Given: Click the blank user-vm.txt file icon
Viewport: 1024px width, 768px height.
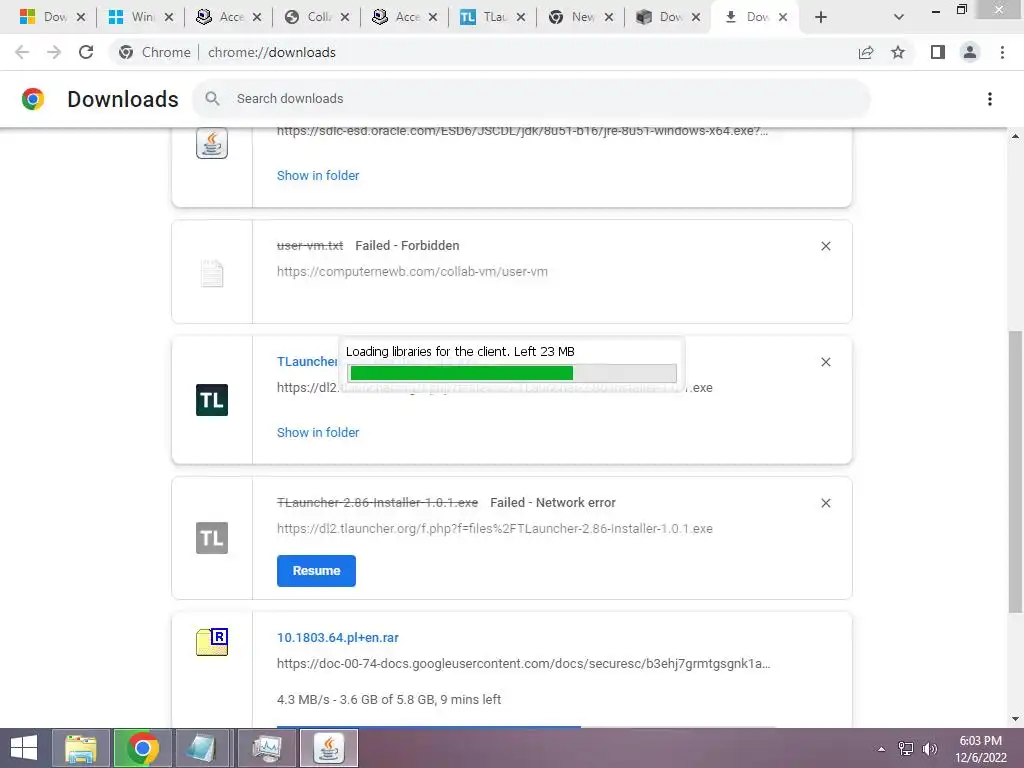Looking at the screenshot, I should (x=212, y=273).
